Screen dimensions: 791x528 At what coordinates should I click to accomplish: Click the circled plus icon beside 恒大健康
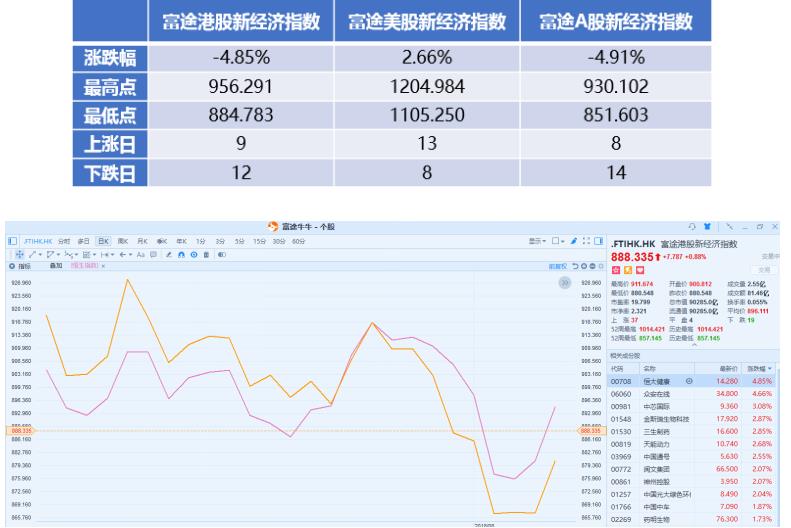[688, 381]
